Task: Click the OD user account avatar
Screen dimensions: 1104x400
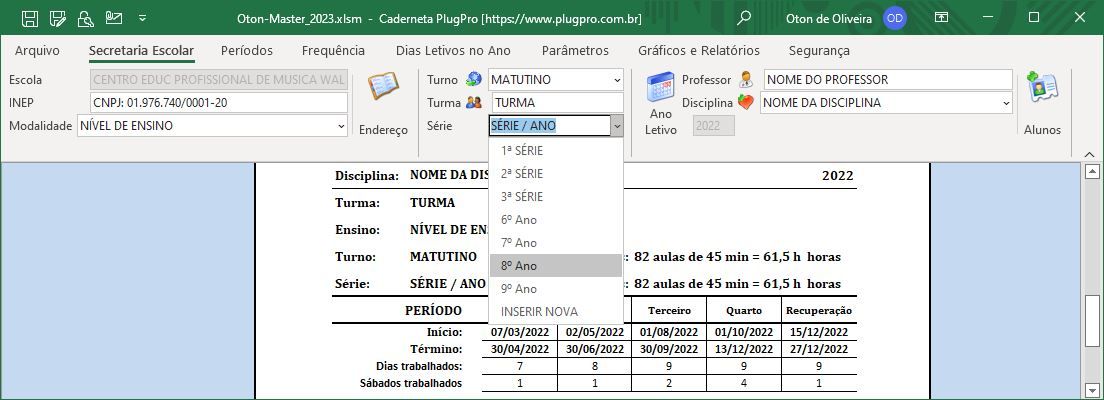Action: [x=895, y=18]
